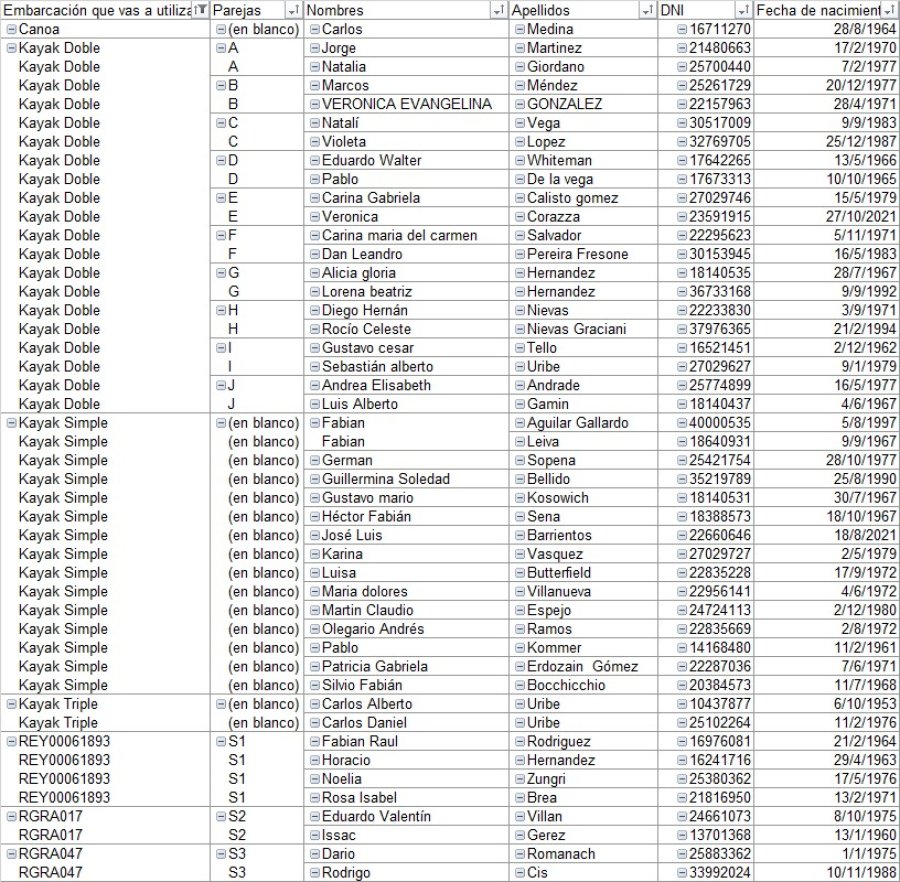Collapse the RGRA047 group

[x=11, y=854]
